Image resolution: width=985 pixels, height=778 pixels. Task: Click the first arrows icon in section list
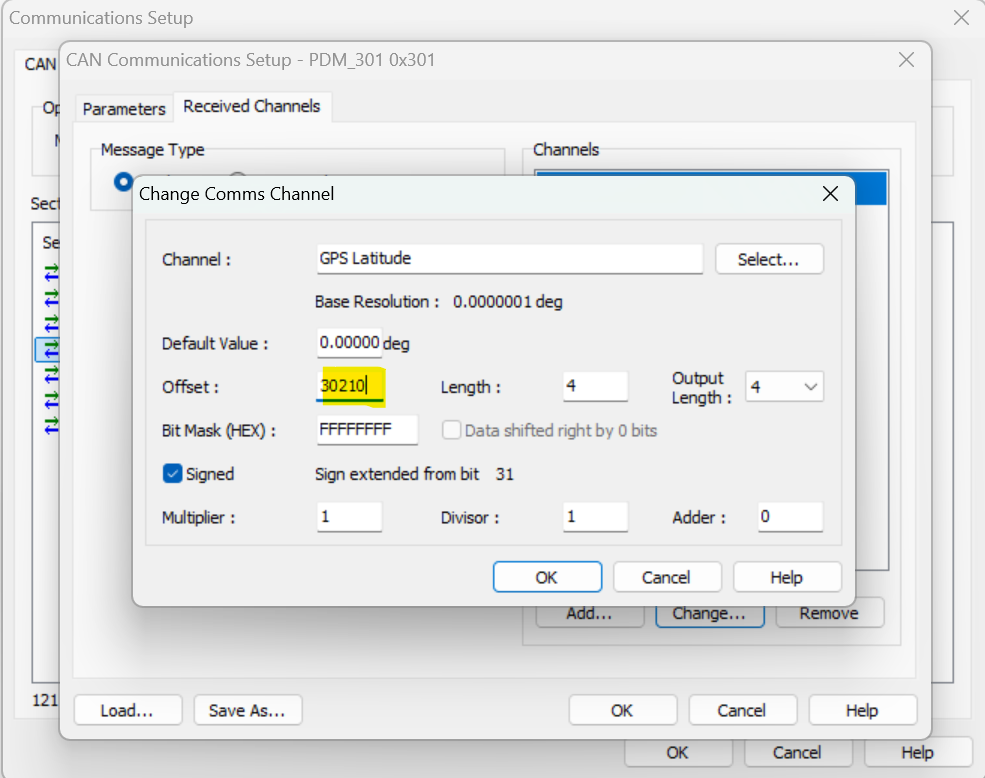pyautogui.click(x=52, y=271)
